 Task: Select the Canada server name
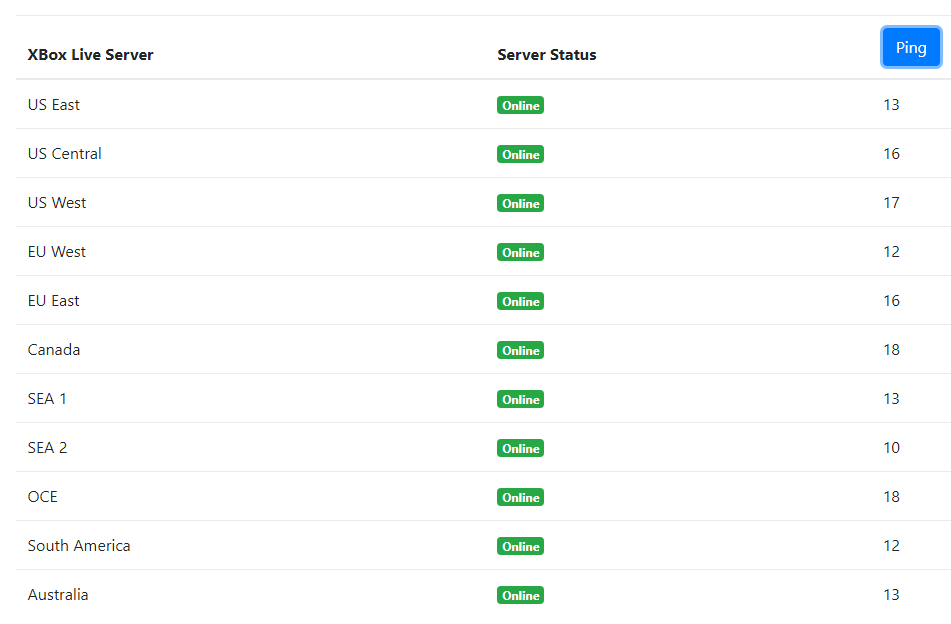pos(54,350)
